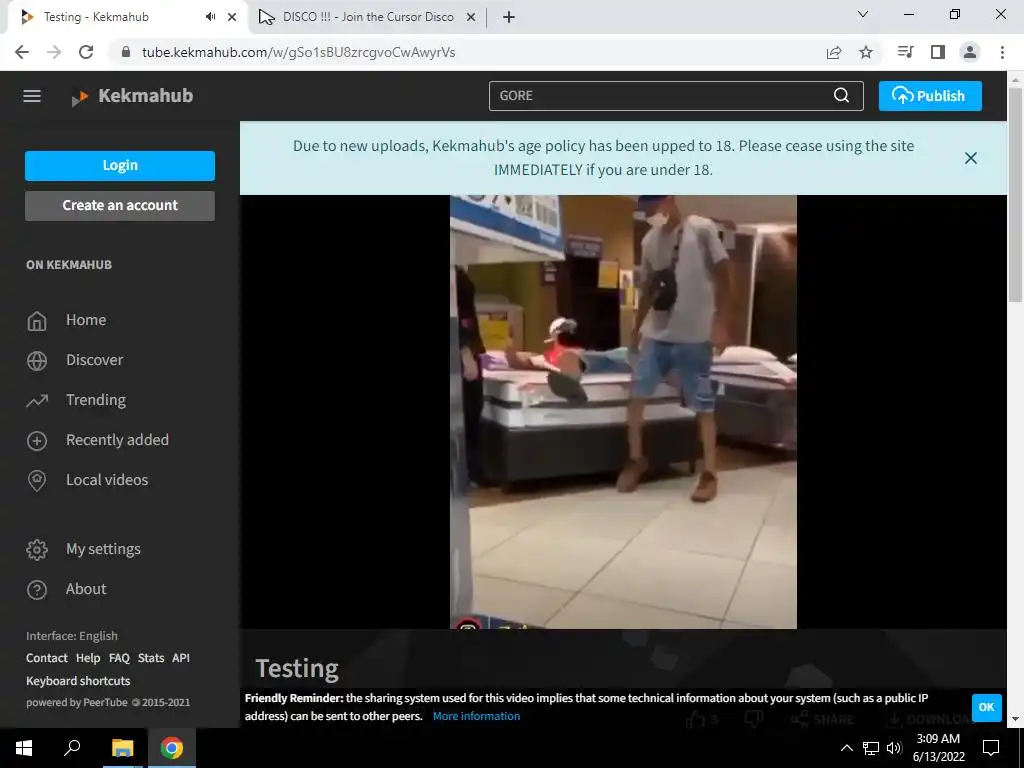The image size is (1024, 768).
Task: Click the blue Login button
Action: (120, 165)
